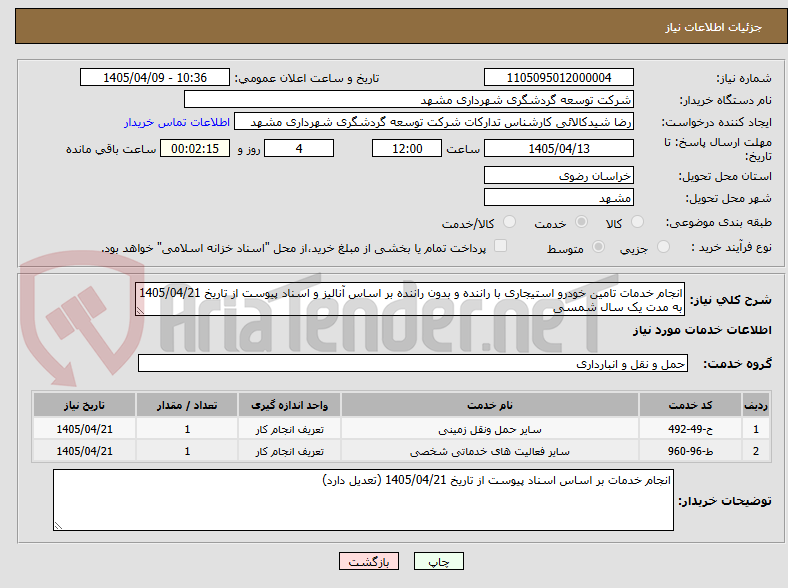This screenshot has height=588, width=788.
Task: Click the سایر حمل ونقل زمینی cell
Action: 490,429
